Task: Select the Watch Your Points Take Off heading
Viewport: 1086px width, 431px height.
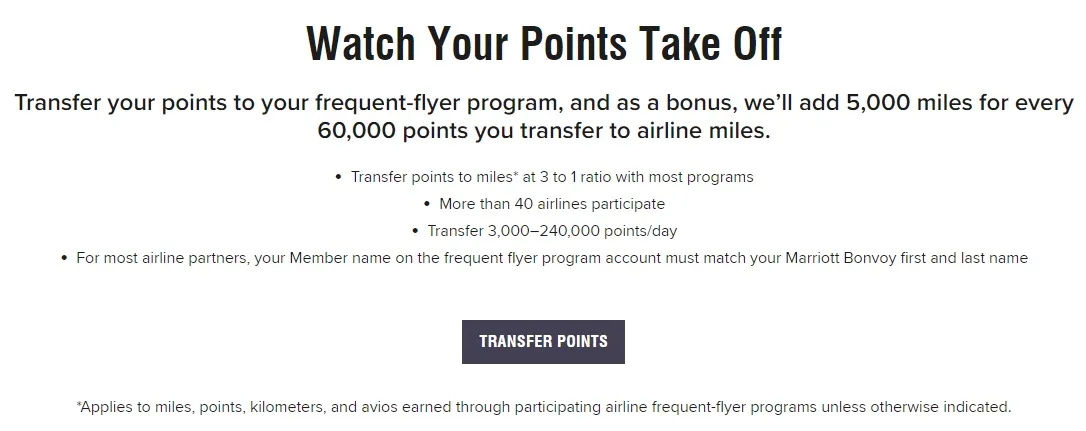Action: pyautogui.click(x=544, y=44)
